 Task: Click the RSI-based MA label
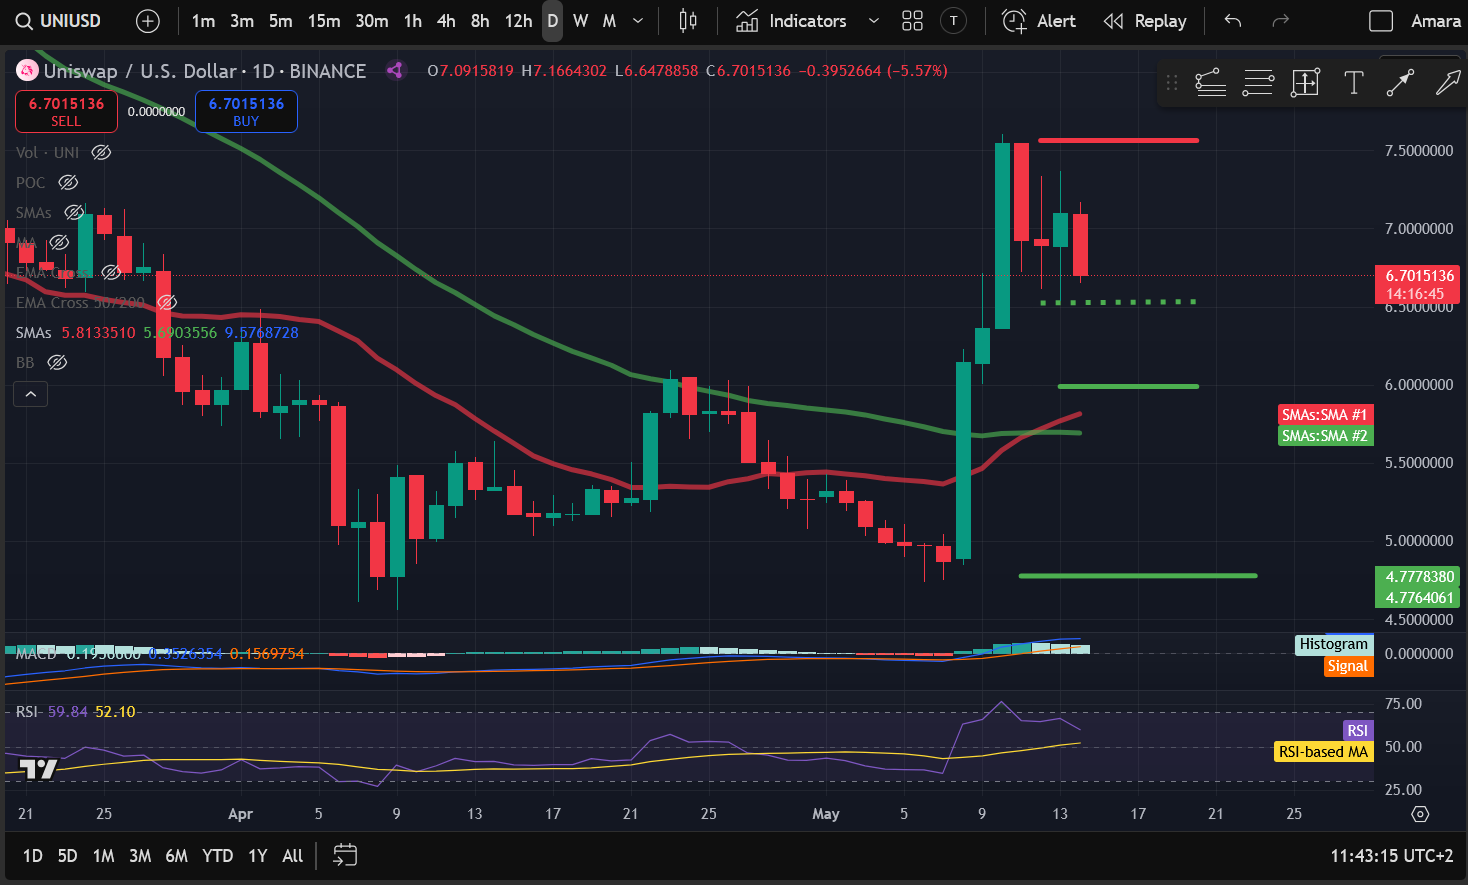pyautogui.click(x=1323, y=752)
